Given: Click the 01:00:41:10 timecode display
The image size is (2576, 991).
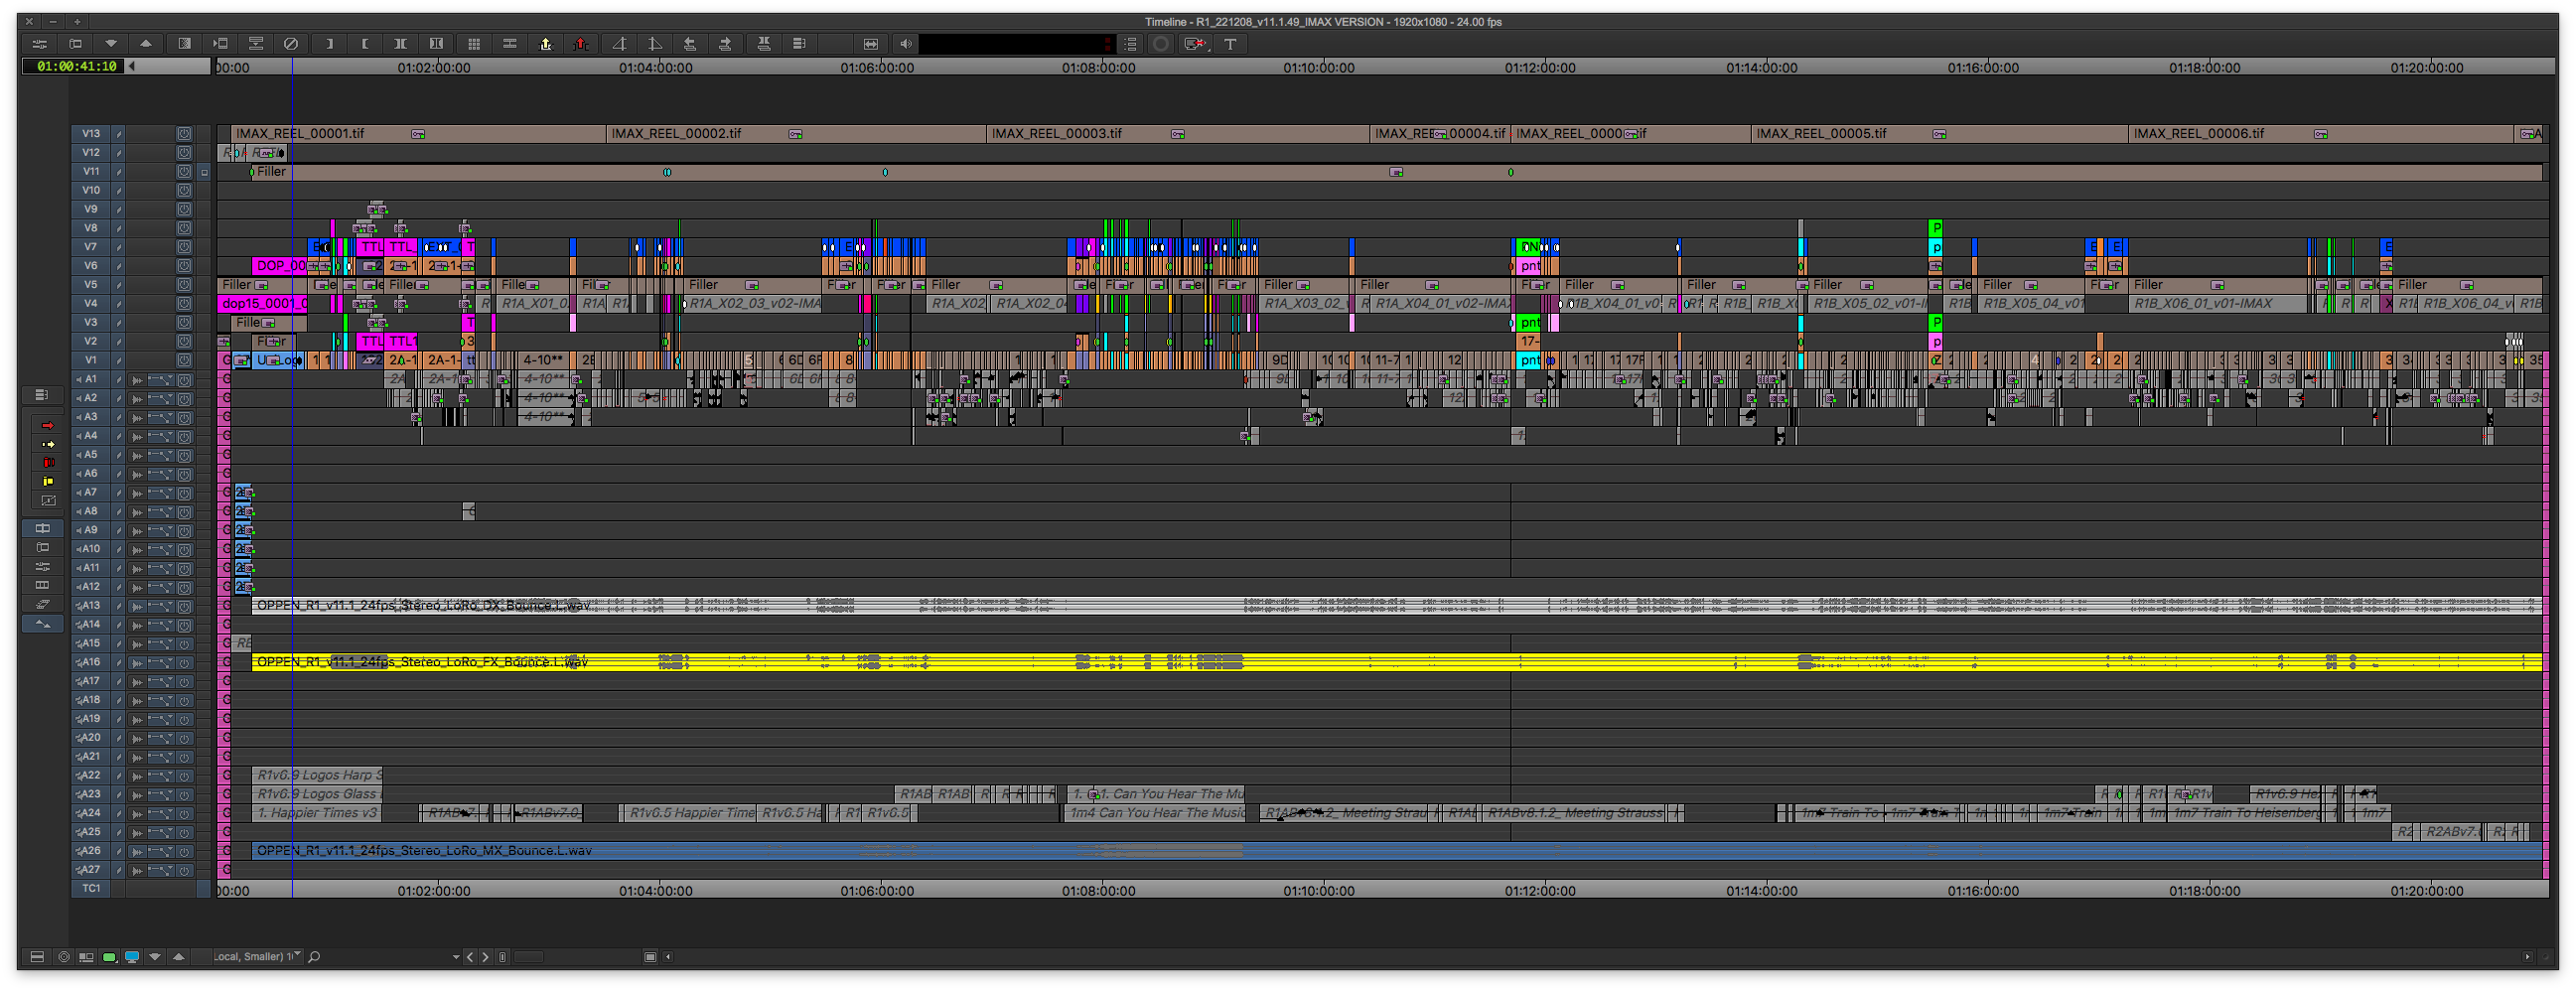Looking at the screenshot, I should [x=75, y=67].
